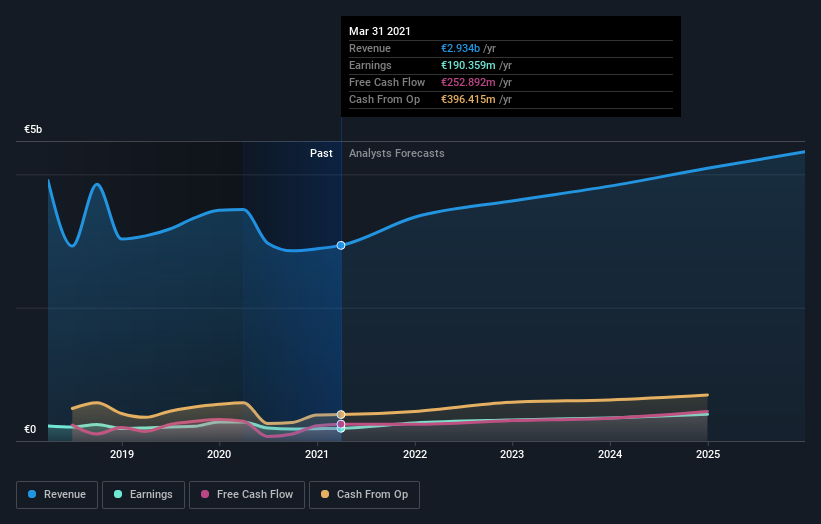Click the €190.359m earnings value

(468, 65)
